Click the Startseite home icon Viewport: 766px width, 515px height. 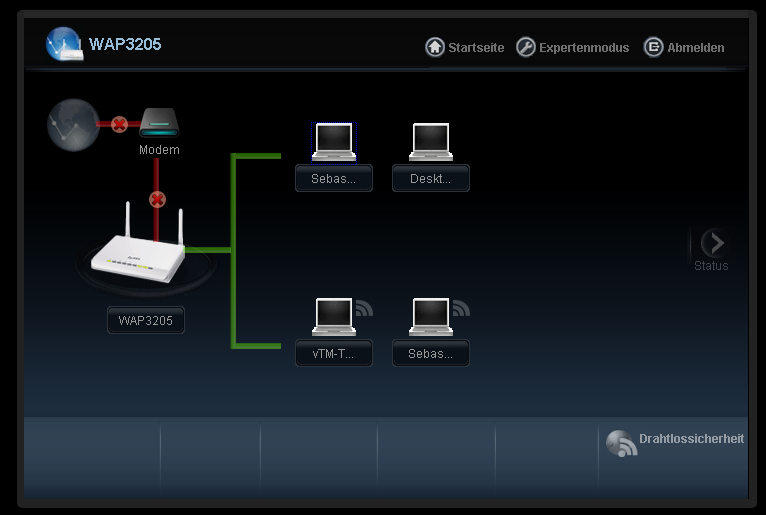pyautogui.click(x=435, y=47)
